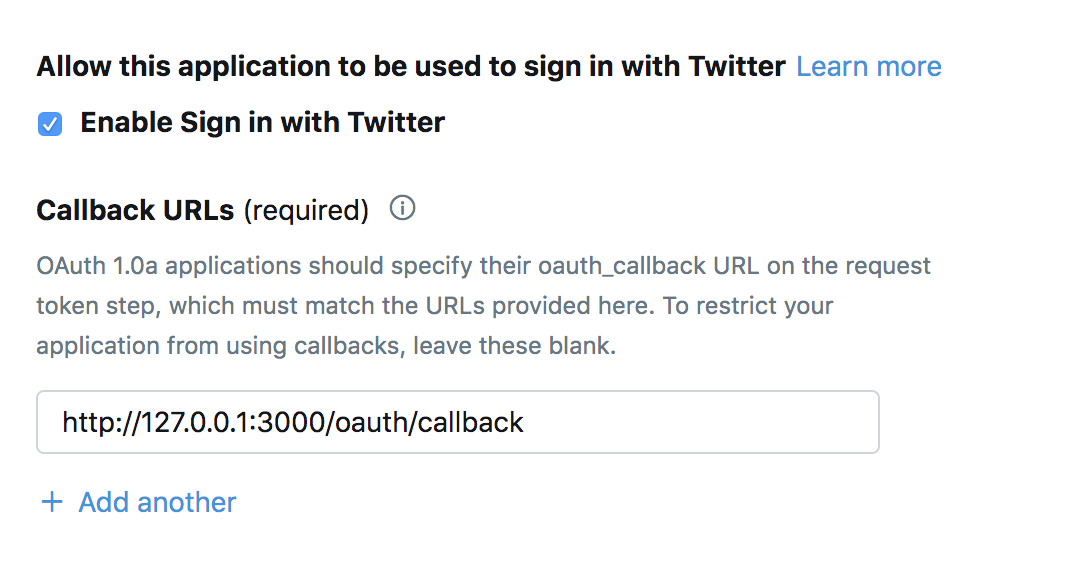Click the token step description line
Viewport: 1068px width, 566px height.
(x=435, y=306)
